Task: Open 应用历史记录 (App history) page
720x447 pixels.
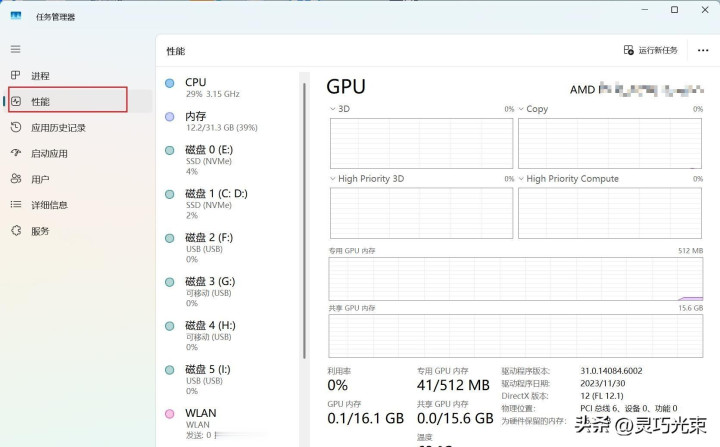Action: point(57,127)
